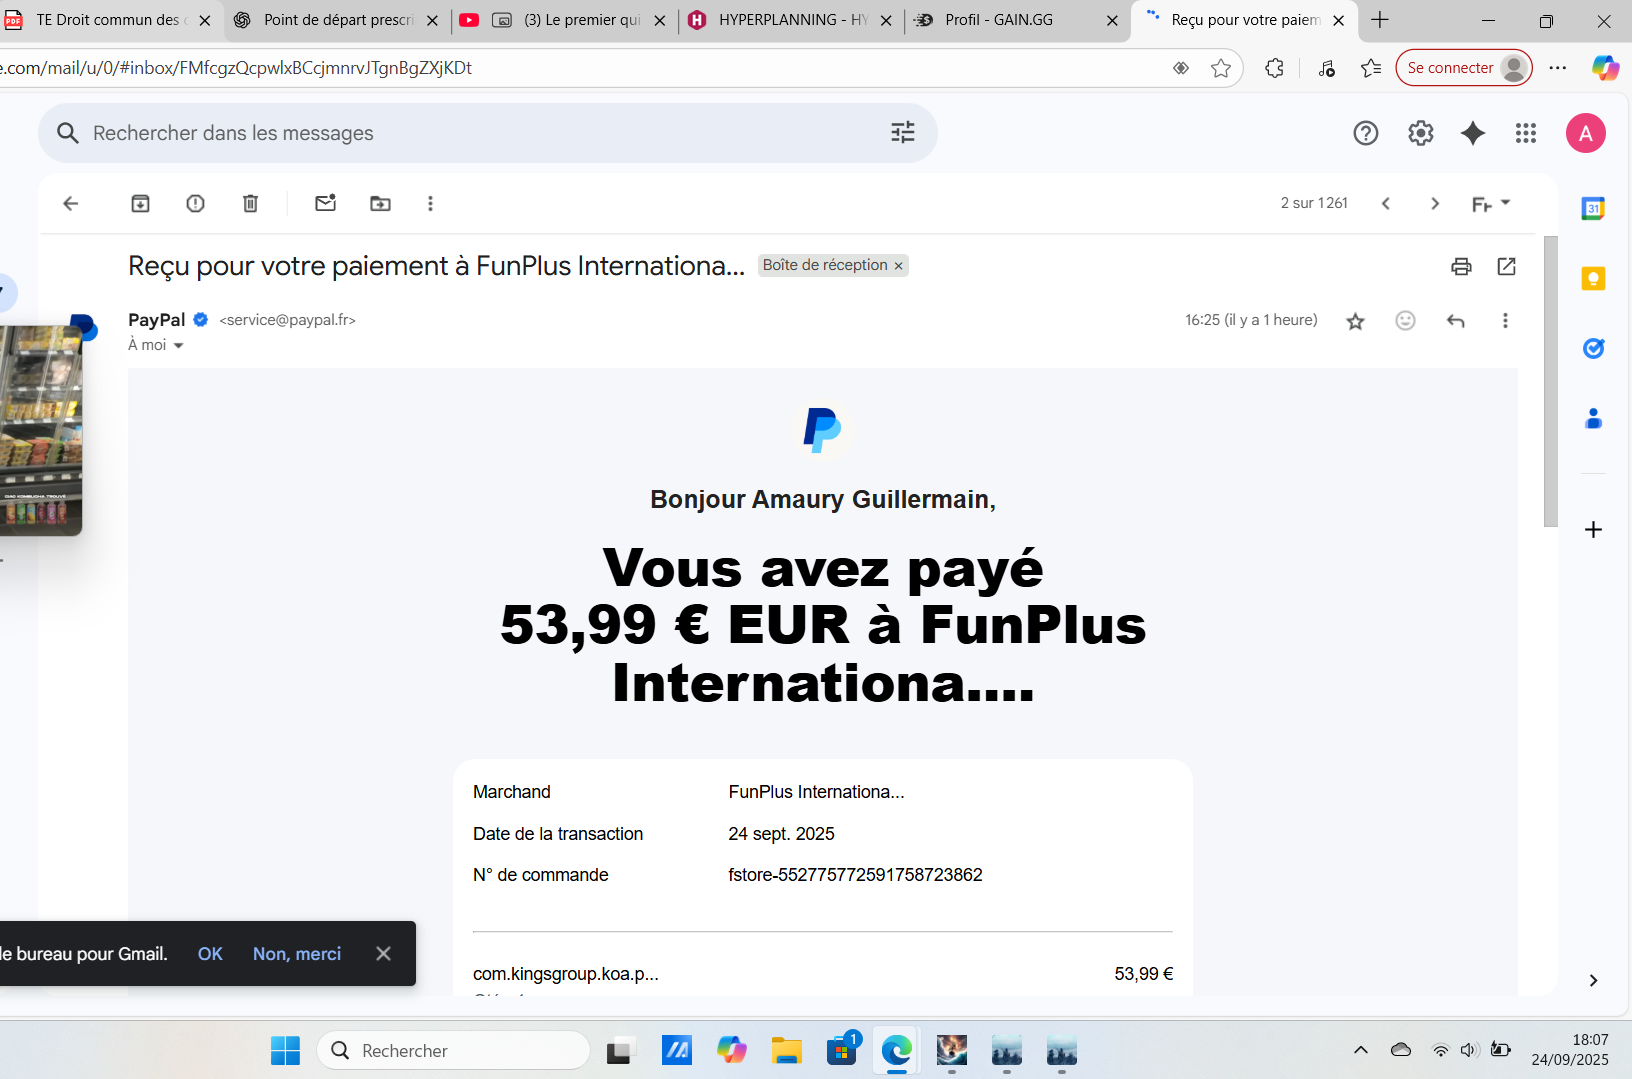Mark the message as unread
Viewport: 1632px width, 1079px height.
click(x=326, y=203)
